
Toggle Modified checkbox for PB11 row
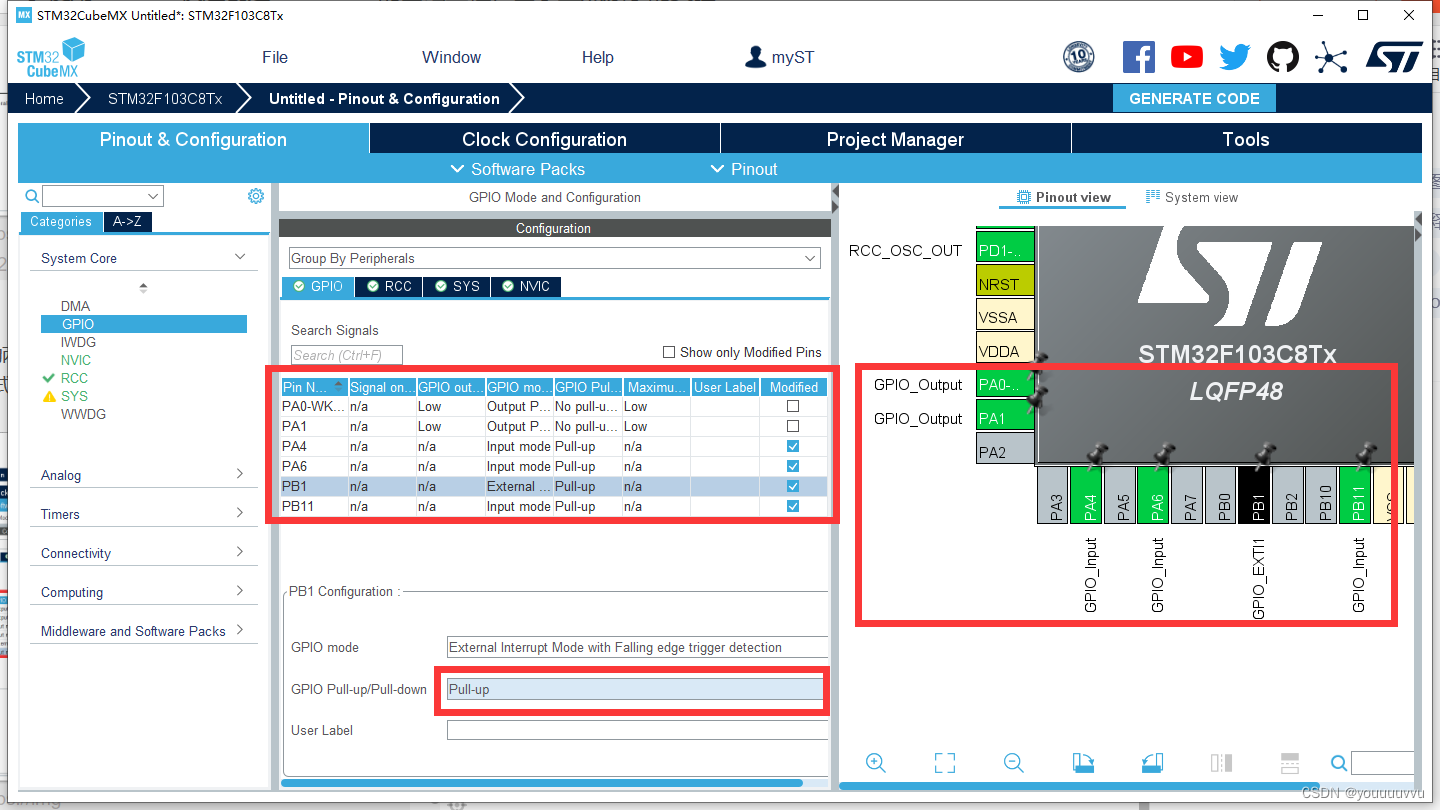click(x=793, y=506)
